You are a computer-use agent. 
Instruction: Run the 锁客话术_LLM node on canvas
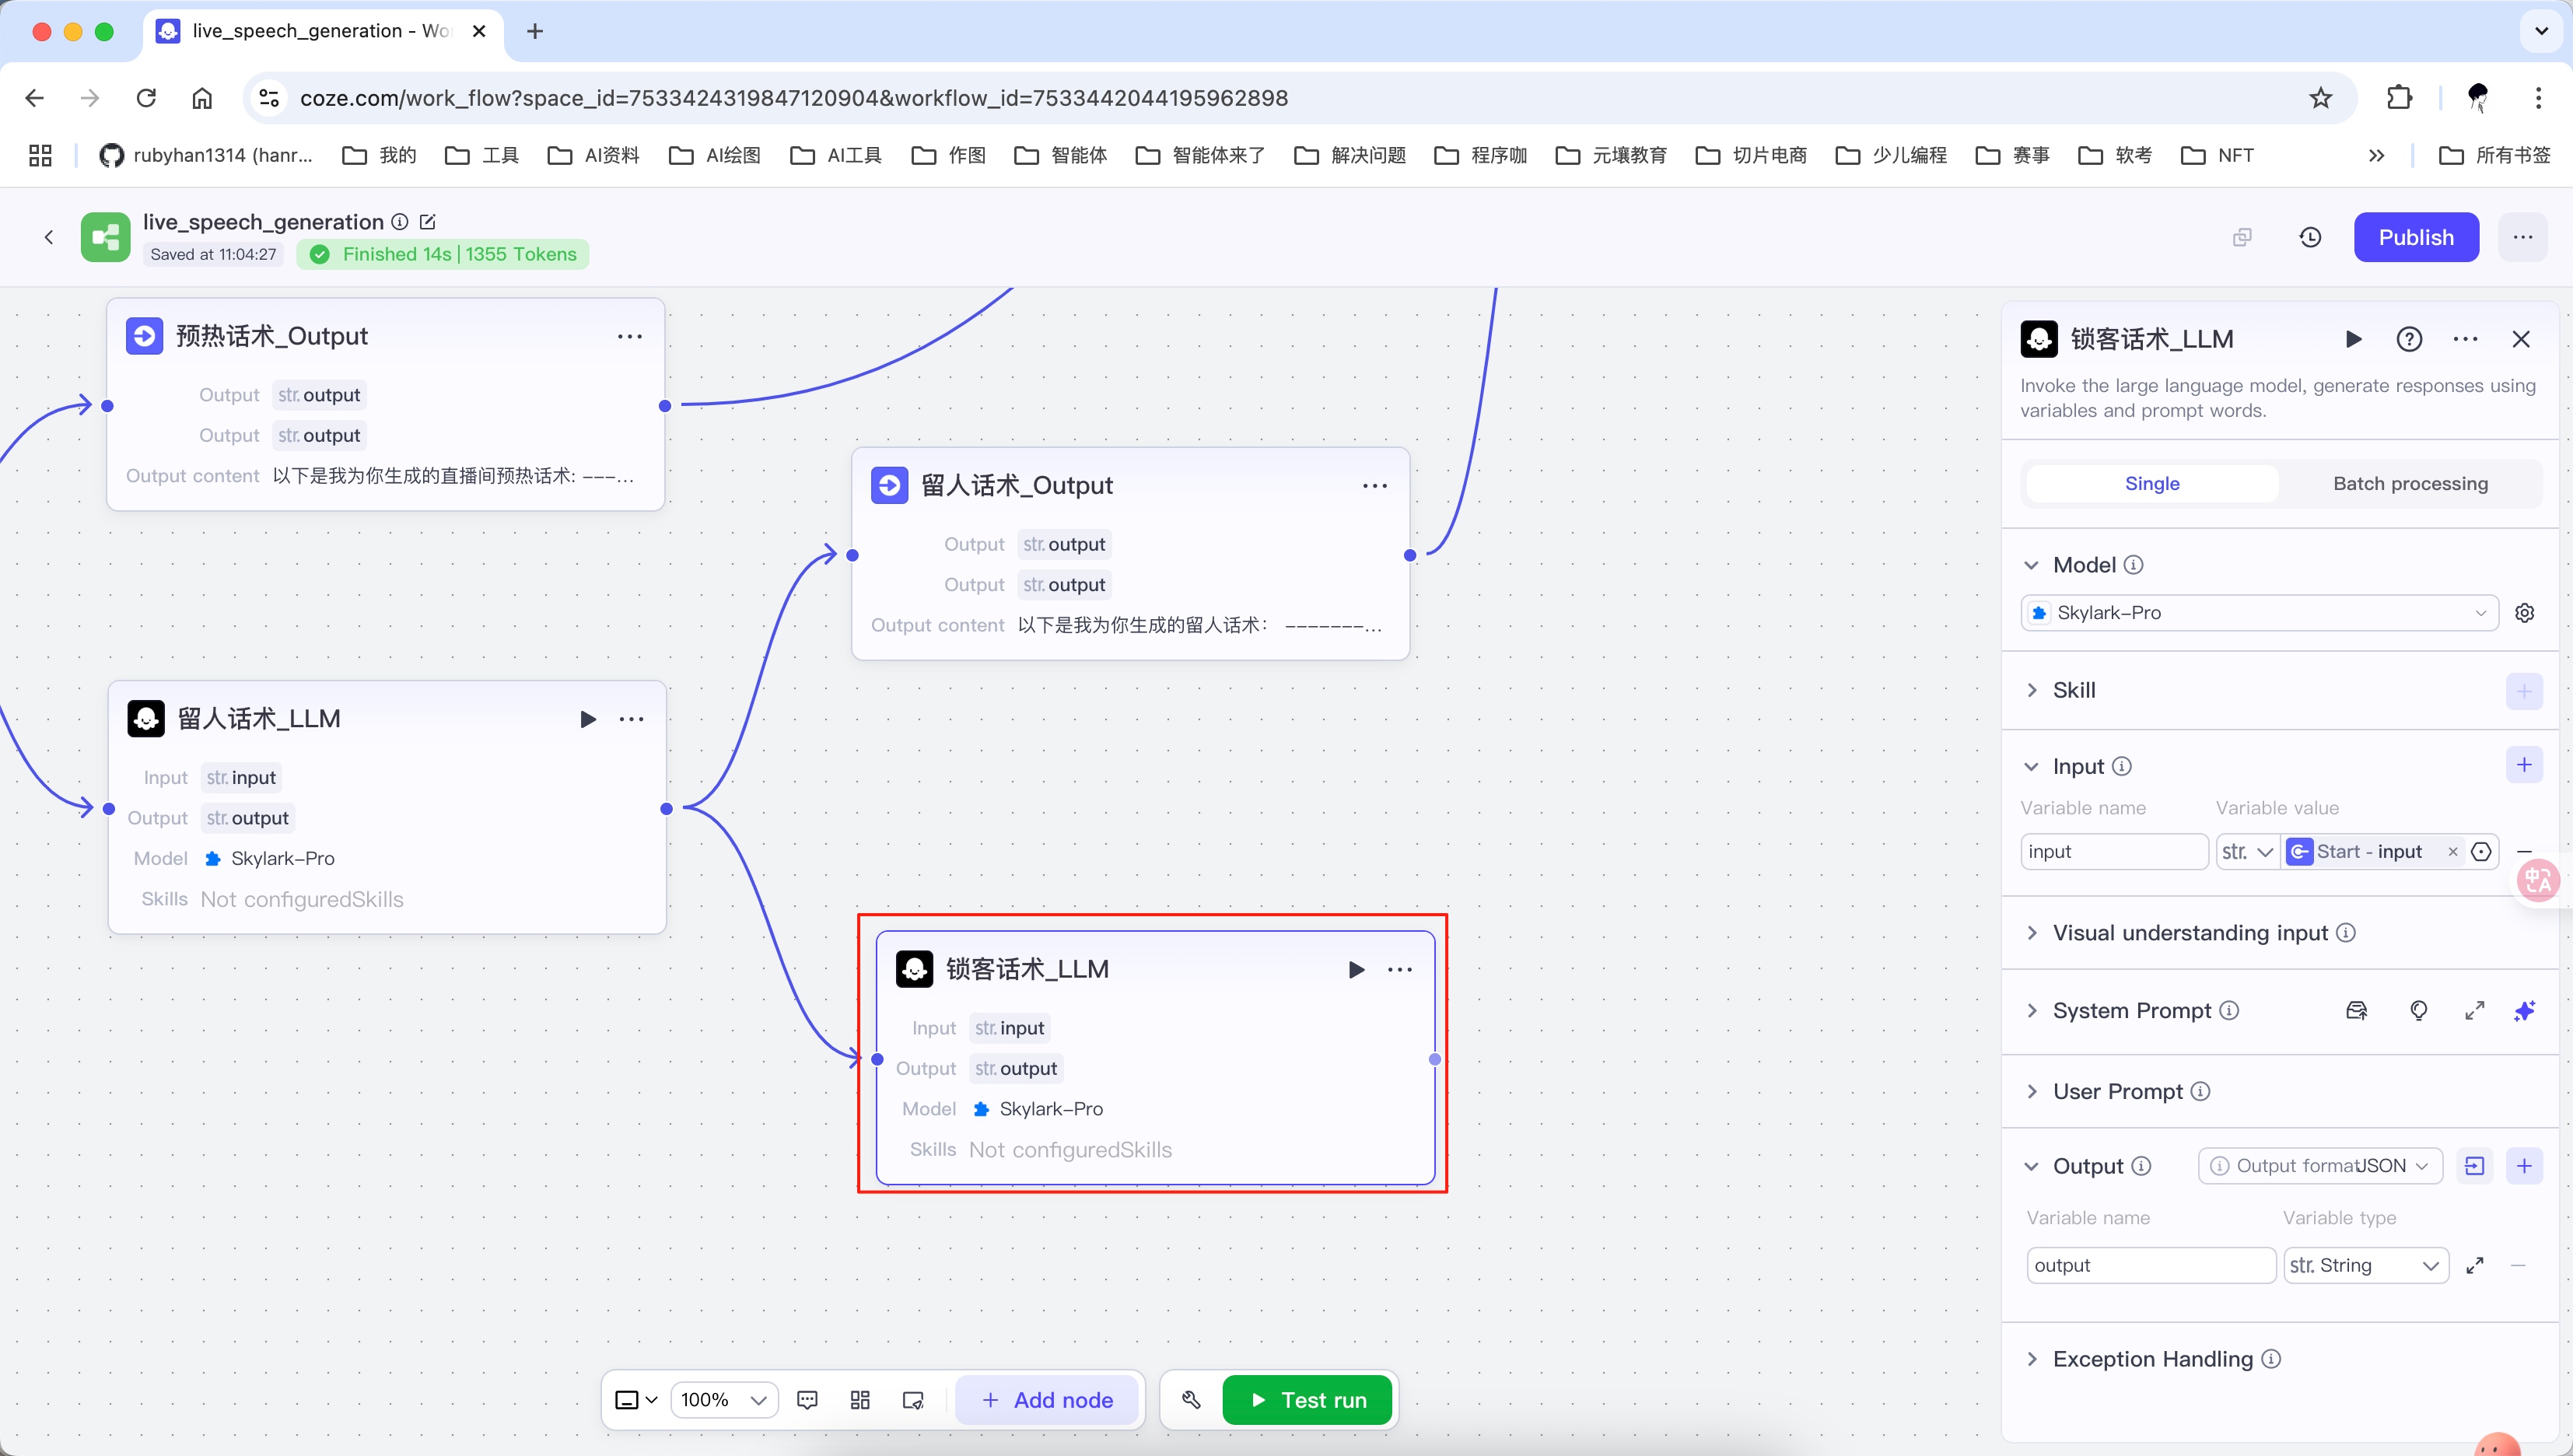pos(1356,969)
